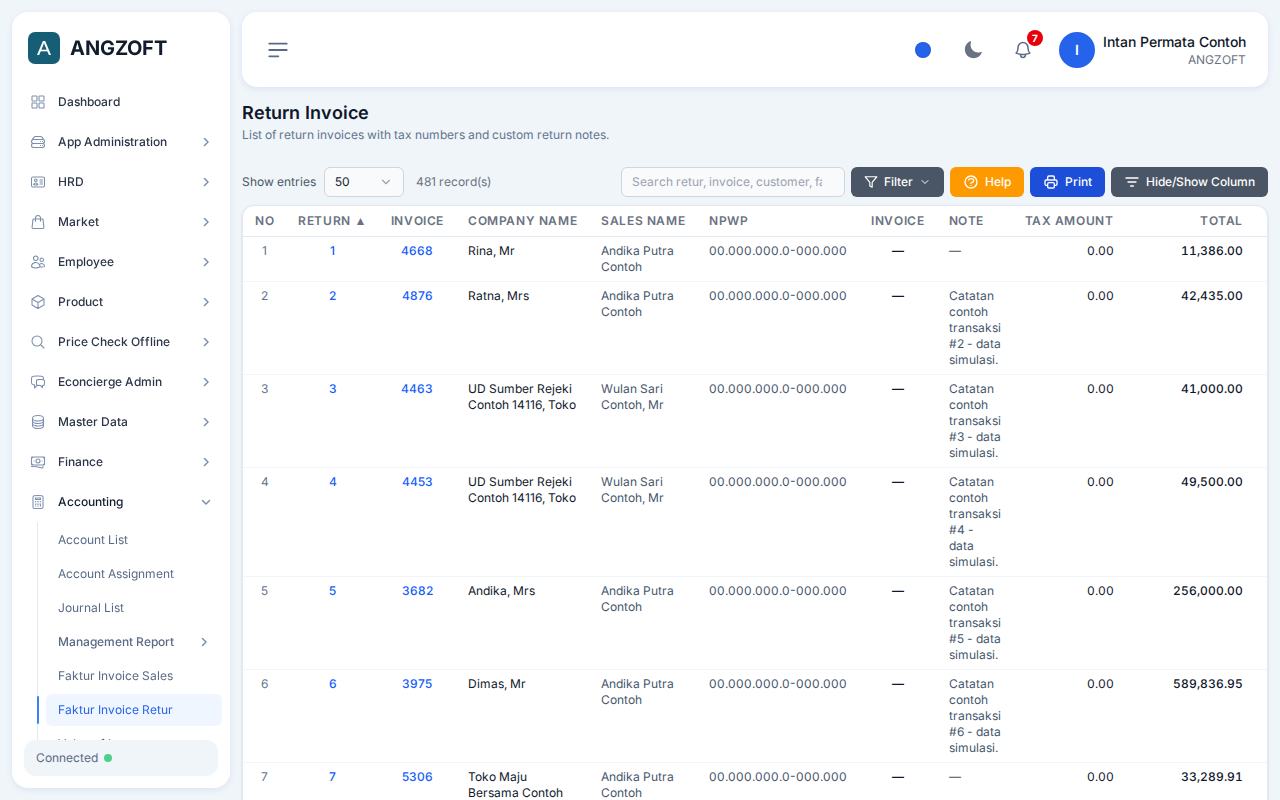
Task: Click the hamburger menu icon in header
Action: pyautogui.click(x=278, y=50)
